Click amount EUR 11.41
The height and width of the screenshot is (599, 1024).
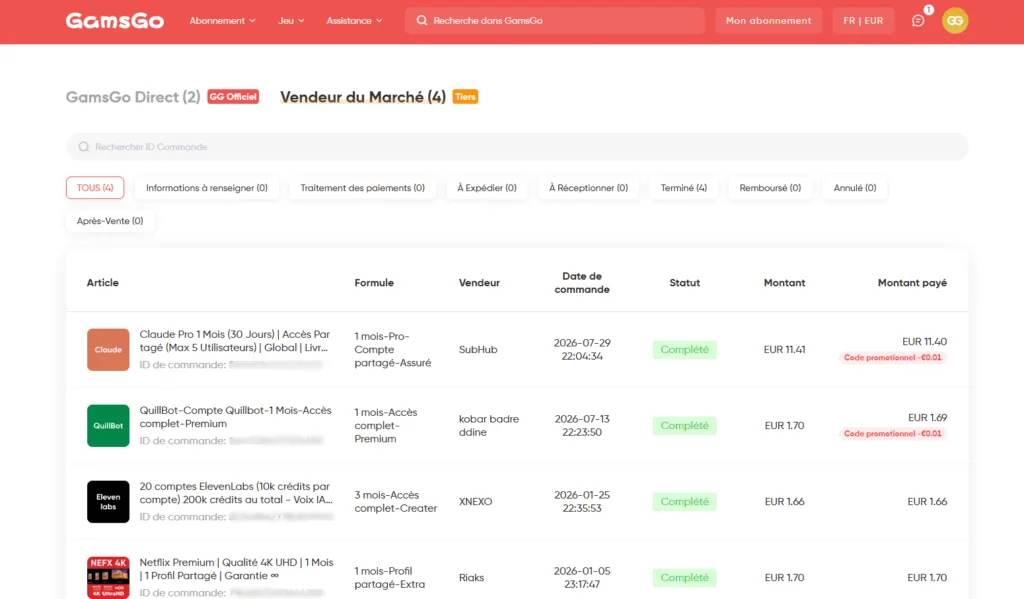(x=784, y=349)
